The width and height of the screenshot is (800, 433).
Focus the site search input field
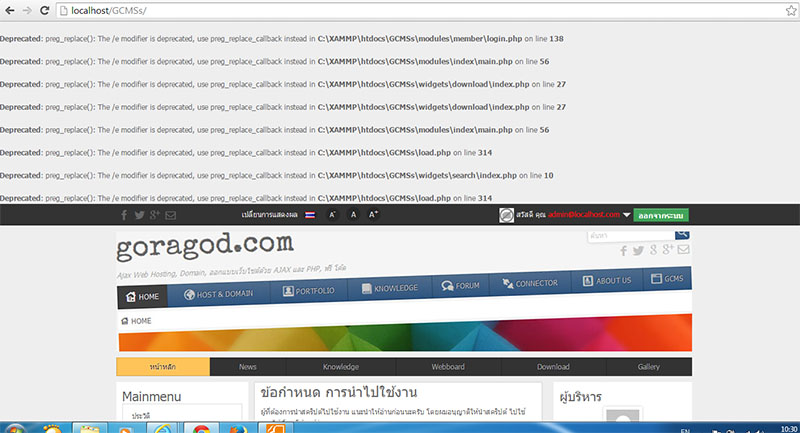coord(631,236)
